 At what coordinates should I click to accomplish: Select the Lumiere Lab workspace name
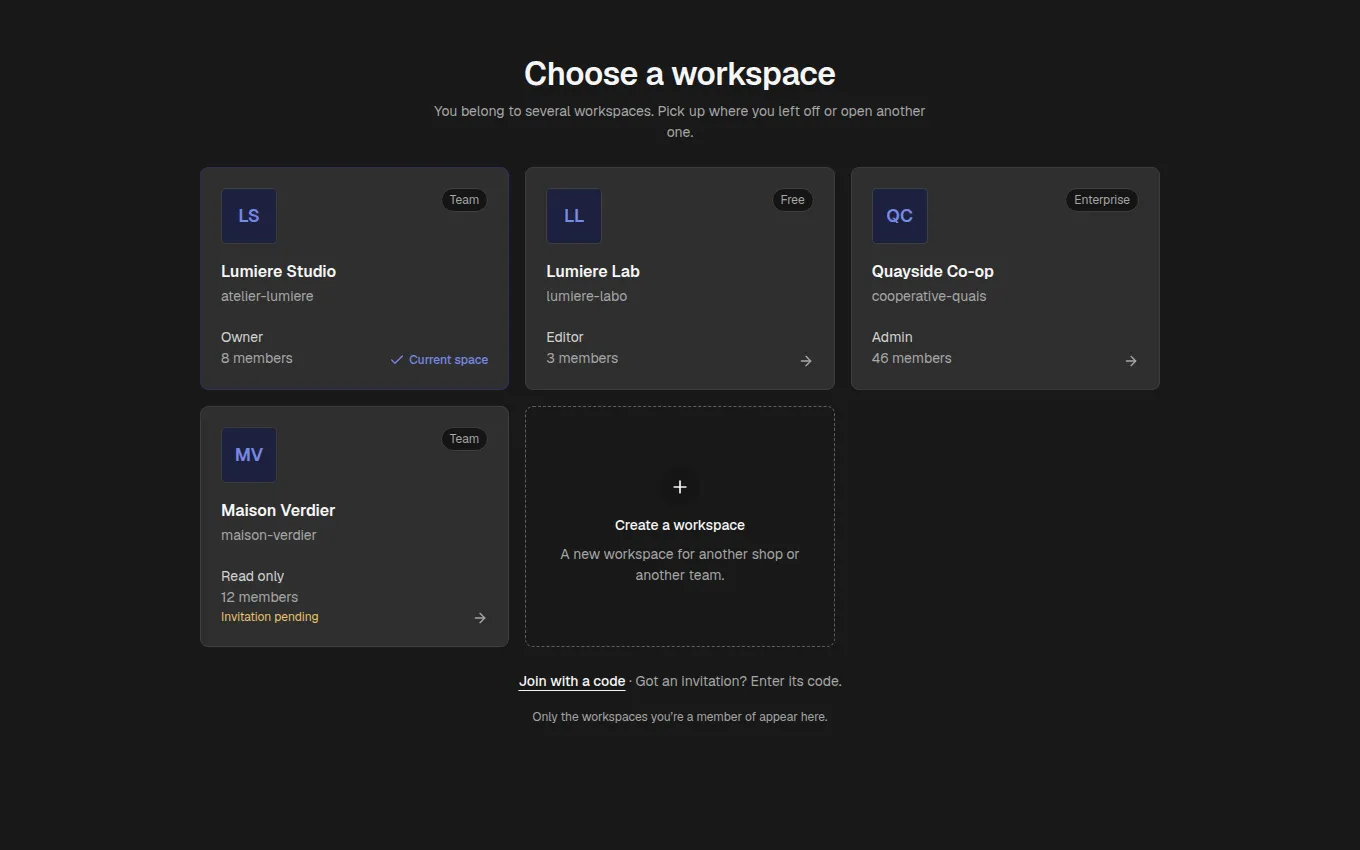593,271
